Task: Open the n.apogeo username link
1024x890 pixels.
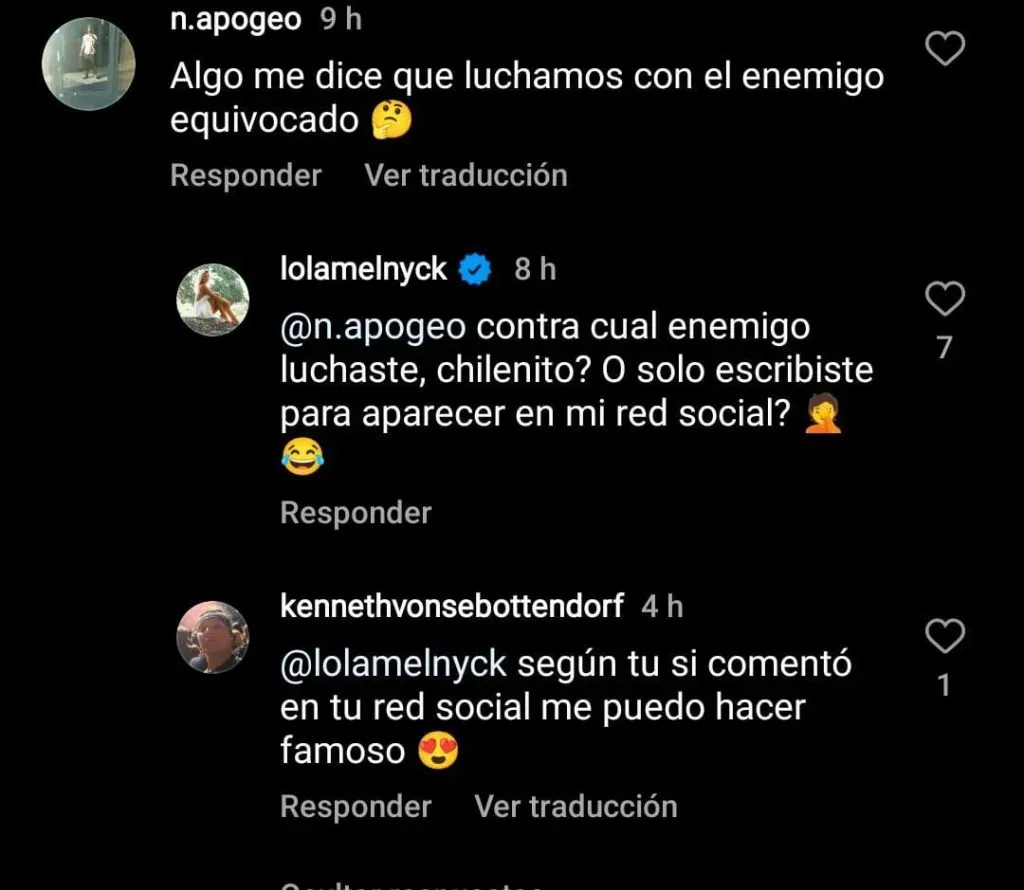Action: click(x=236, y=20)
